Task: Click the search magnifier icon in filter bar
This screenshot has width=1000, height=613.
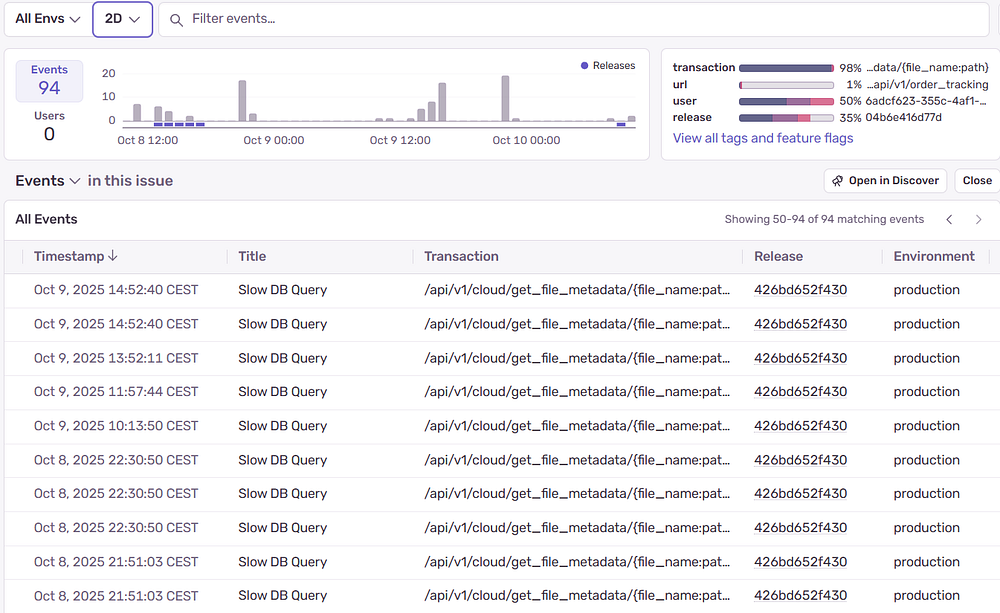Action: 176,20
